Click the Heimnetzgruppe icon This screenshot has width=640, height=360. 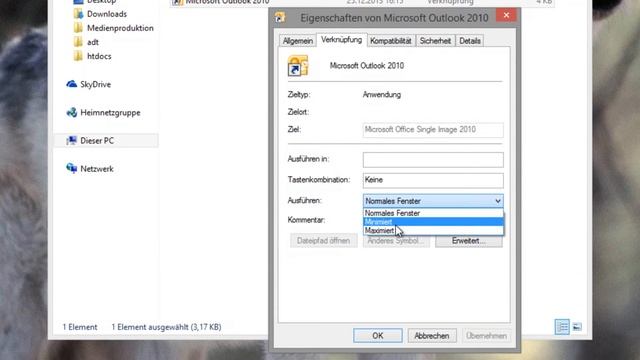point(71,112)
